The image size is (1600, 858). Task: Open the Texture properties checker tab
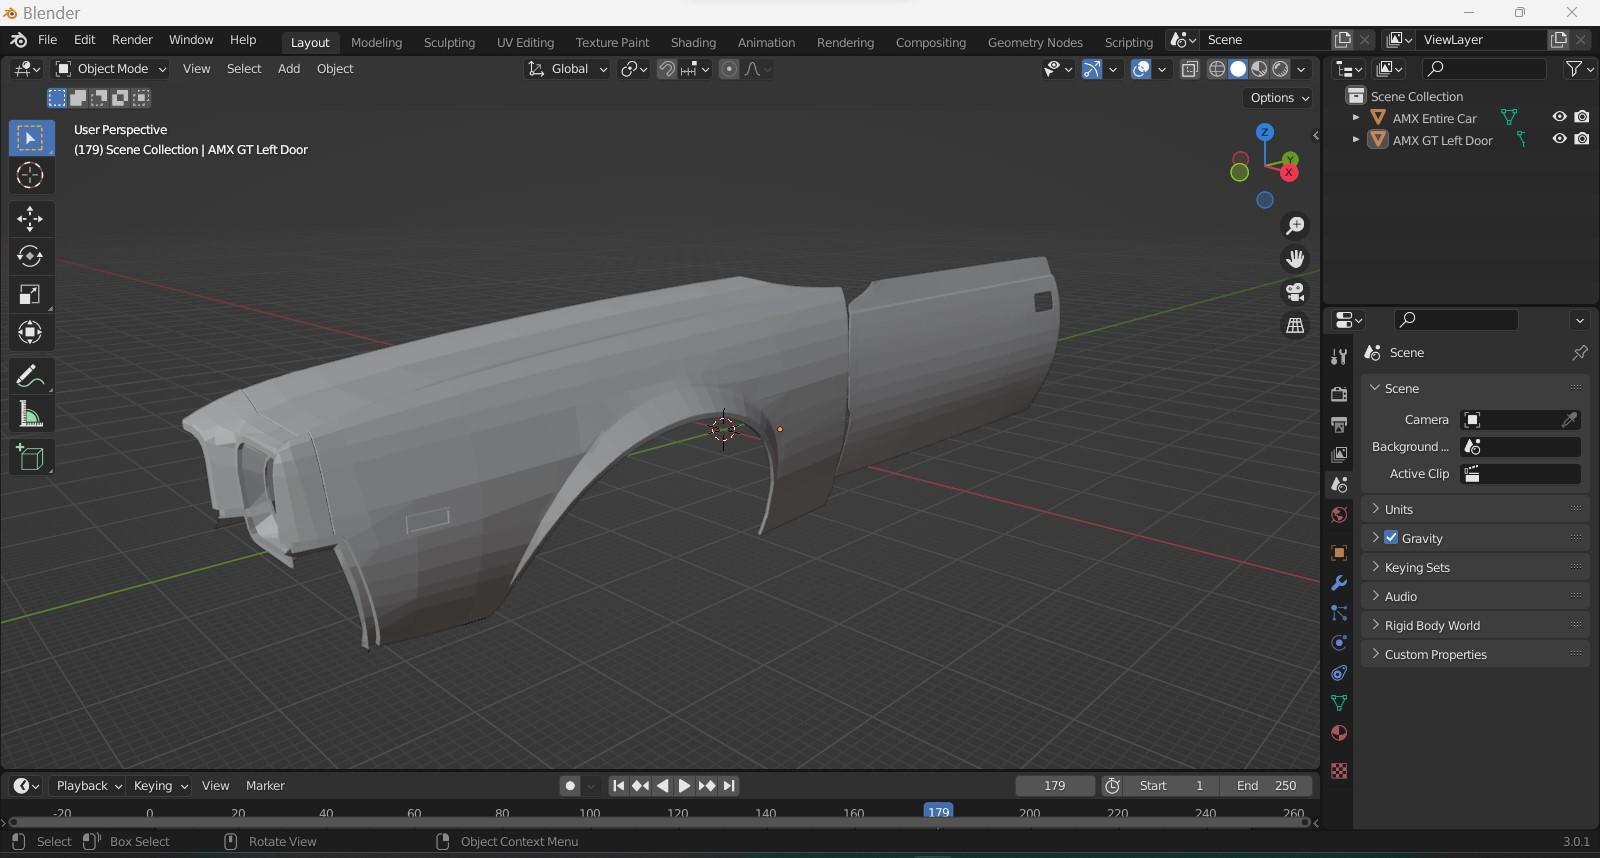coord(1339,771)
